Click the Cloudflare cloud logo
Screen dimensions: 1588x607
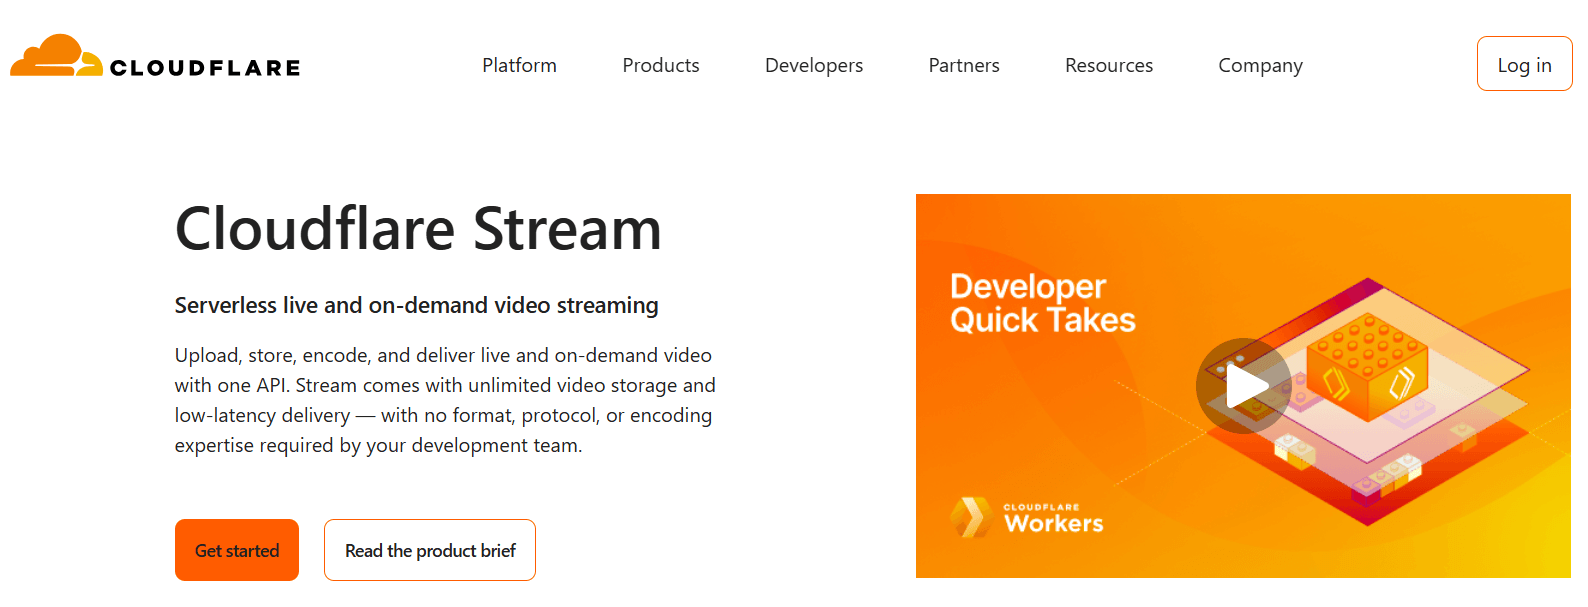[56, 56]
